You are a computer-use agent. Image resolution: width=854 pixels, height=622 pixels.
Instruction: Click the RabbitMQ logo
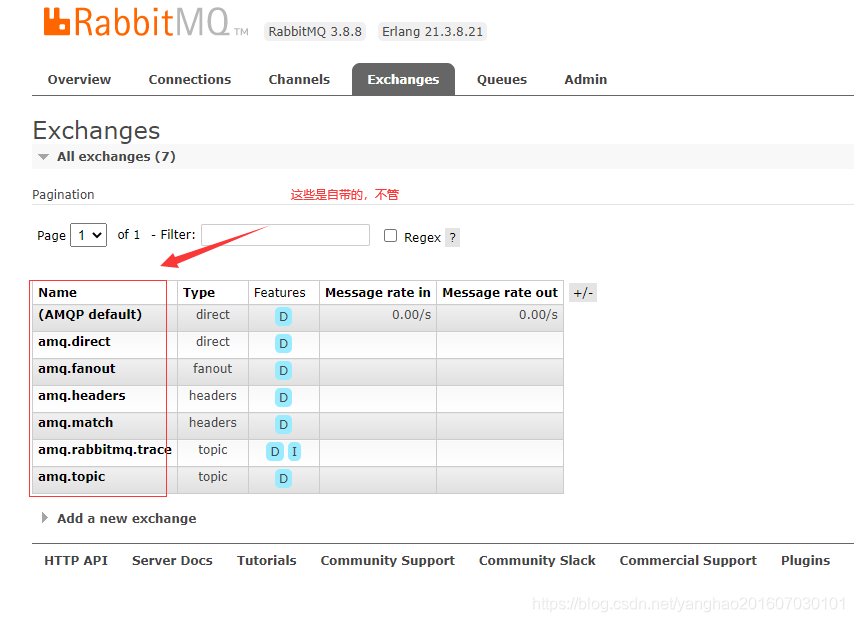point(146,22)
